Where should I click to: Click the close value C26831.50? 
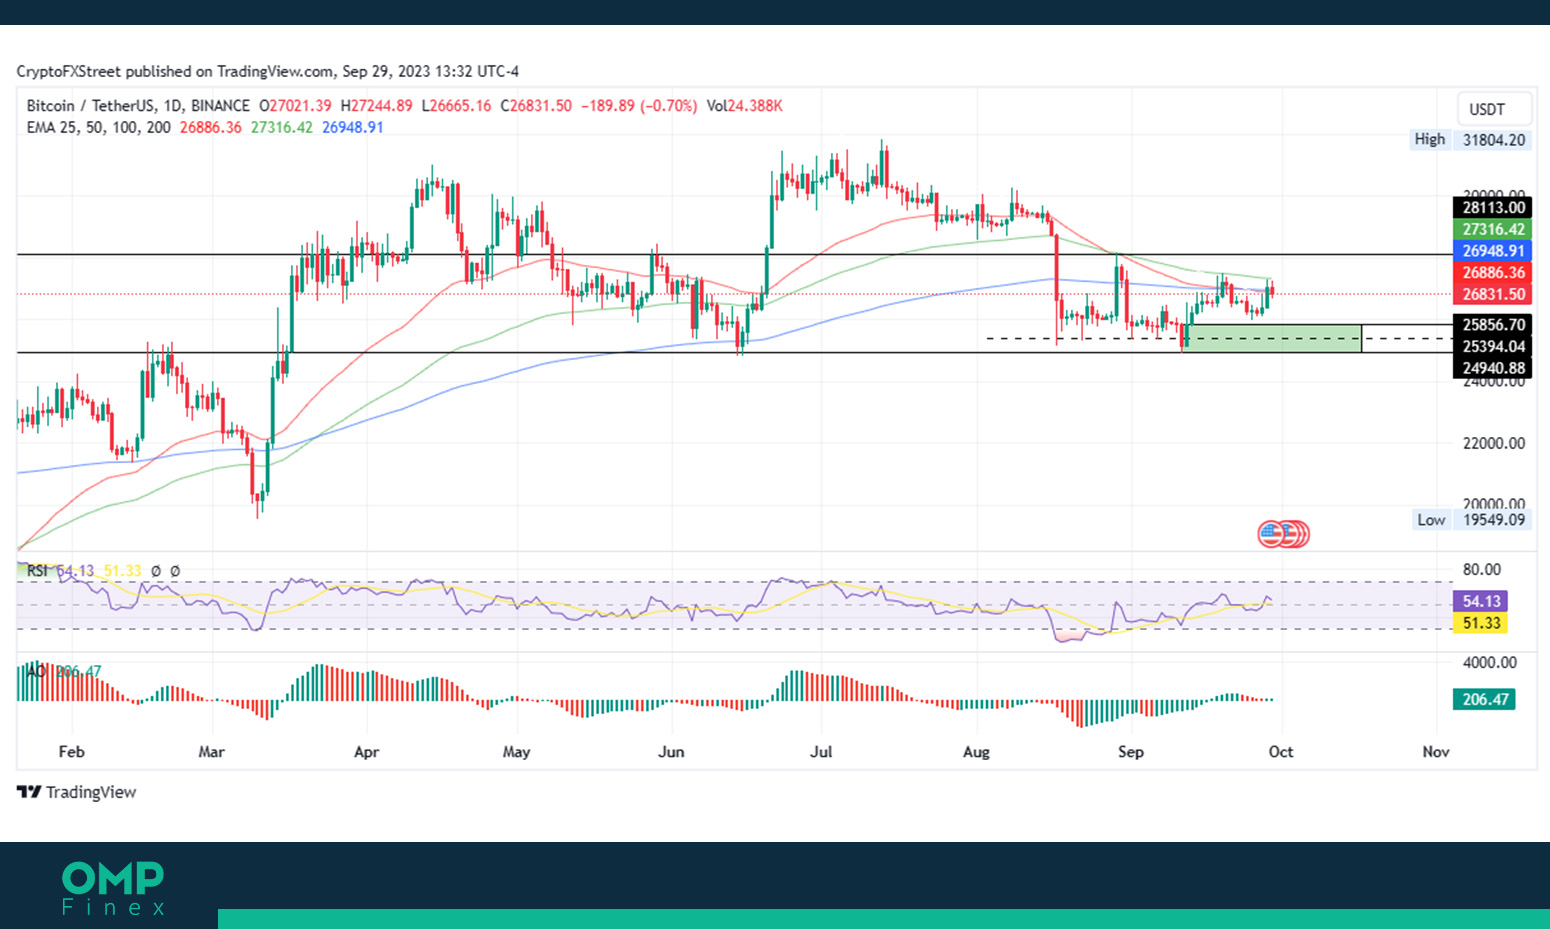[536, 106]
